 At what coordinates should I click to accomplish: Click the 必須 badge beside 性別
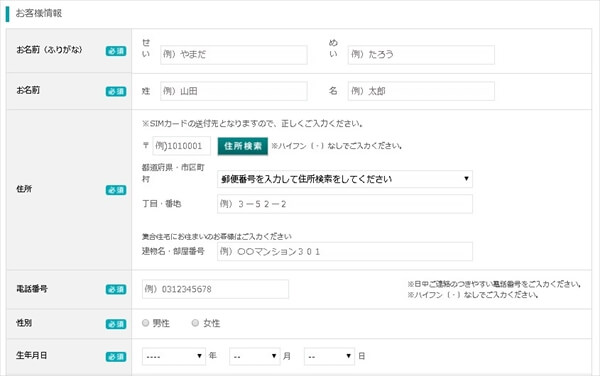(x=116, y=324)
